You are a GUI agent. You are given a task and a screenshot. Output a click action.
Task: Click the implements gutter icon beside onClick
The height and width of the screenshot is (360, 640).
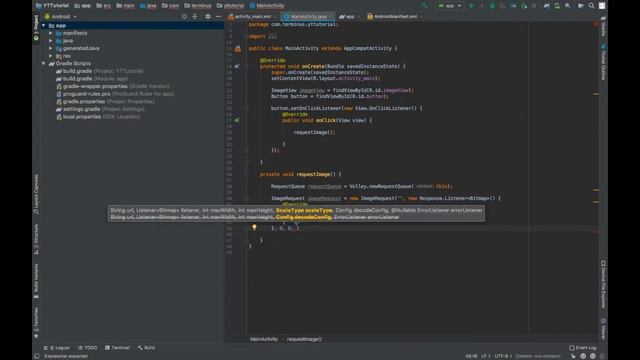click(237, 120)
